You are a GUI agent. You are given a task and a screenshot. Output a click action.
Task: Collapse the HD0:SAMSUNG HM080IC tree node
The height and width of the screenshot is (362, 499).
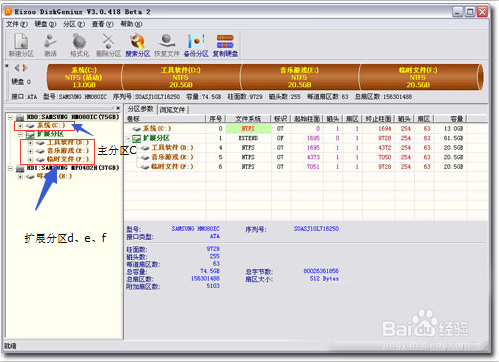11,117
